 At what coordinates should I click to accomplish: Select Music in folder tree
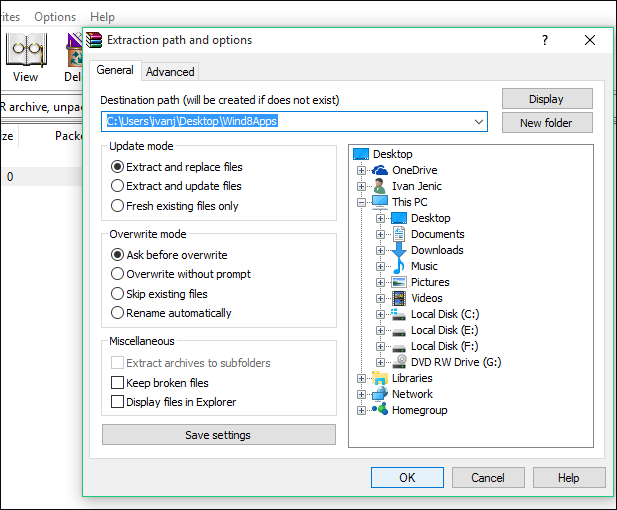pyautogui.click(x=424, y=266)
